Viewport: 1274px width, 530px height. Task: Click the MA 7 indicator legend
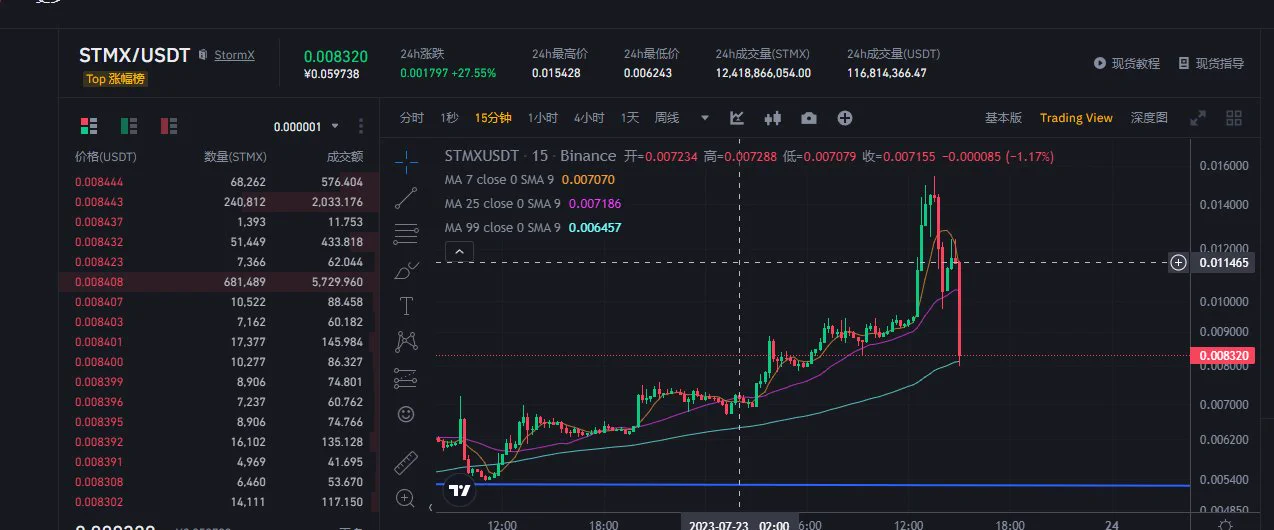pyautogui.click(x=530, y=179)
